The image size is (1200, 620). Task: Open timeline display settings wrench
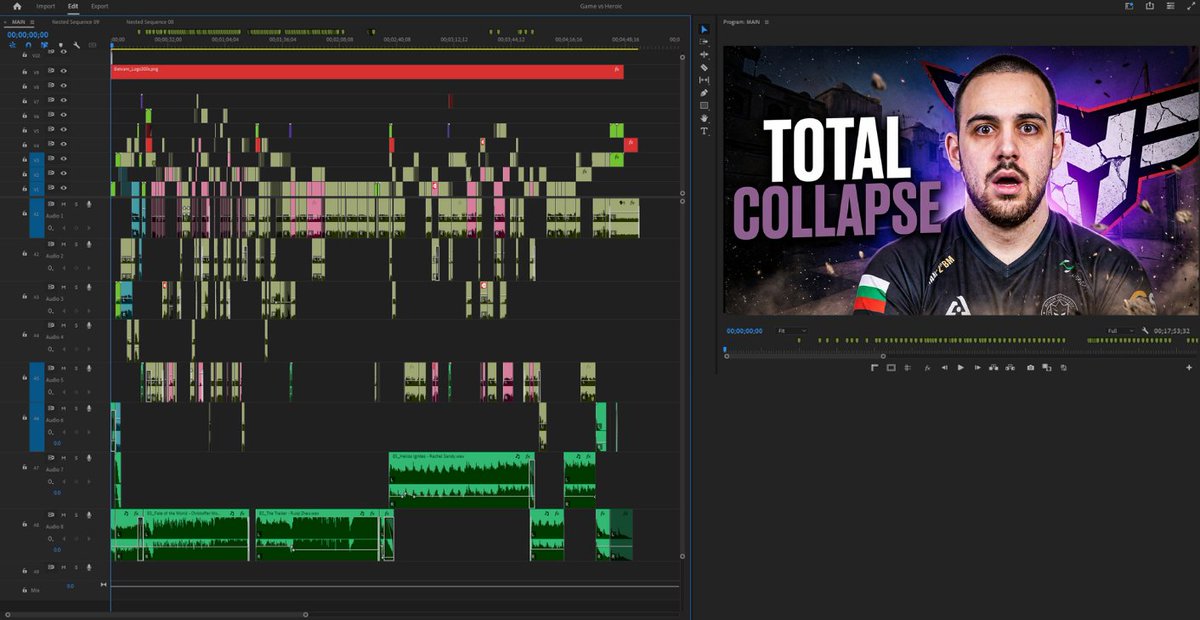click(x=76, y=45)
